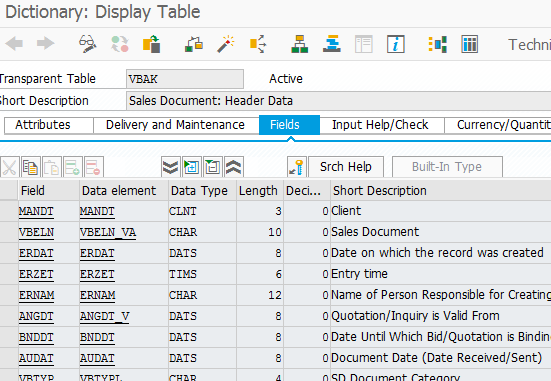This screenshot has height=381, width=551.
Task: Open the BNDDT field link
Action: (36, 337)
